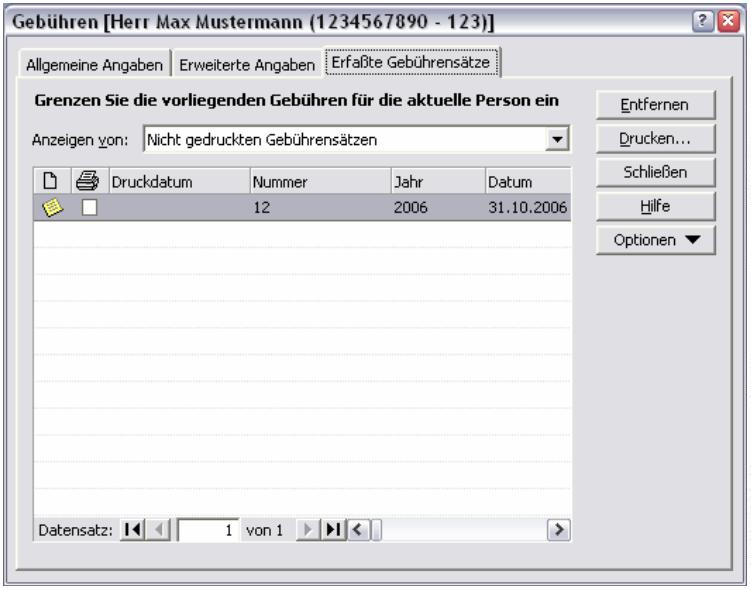
Task: Close the dialog with the Schließen button
Action: (x=656, y=172)
